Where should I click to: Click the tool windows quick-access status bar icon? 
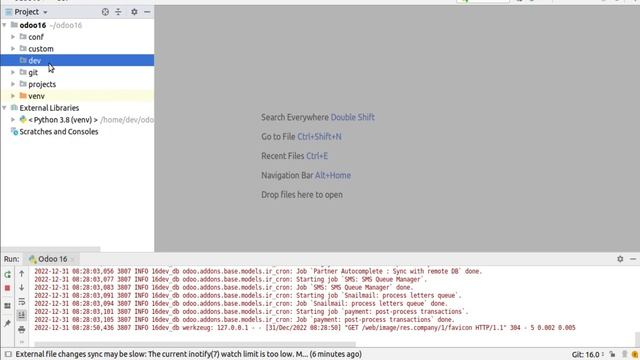pyautogui.click(x=8, y=354)
